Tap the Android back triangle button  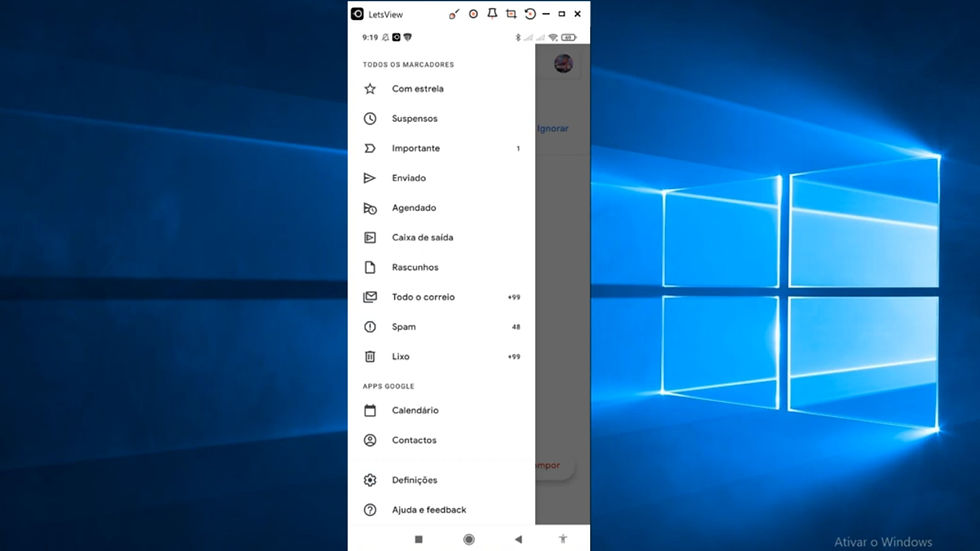point(518,539)
